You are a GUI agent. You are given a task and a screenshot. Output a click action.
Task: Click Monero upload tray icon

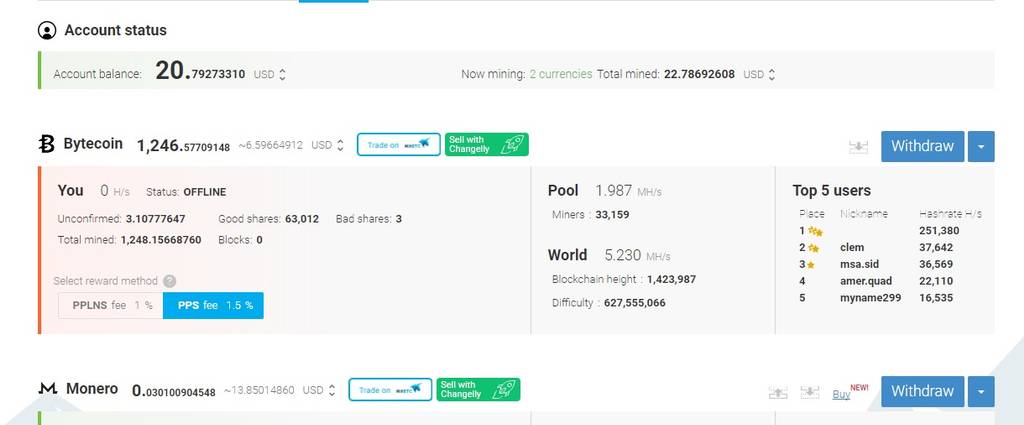pos(778,392)
